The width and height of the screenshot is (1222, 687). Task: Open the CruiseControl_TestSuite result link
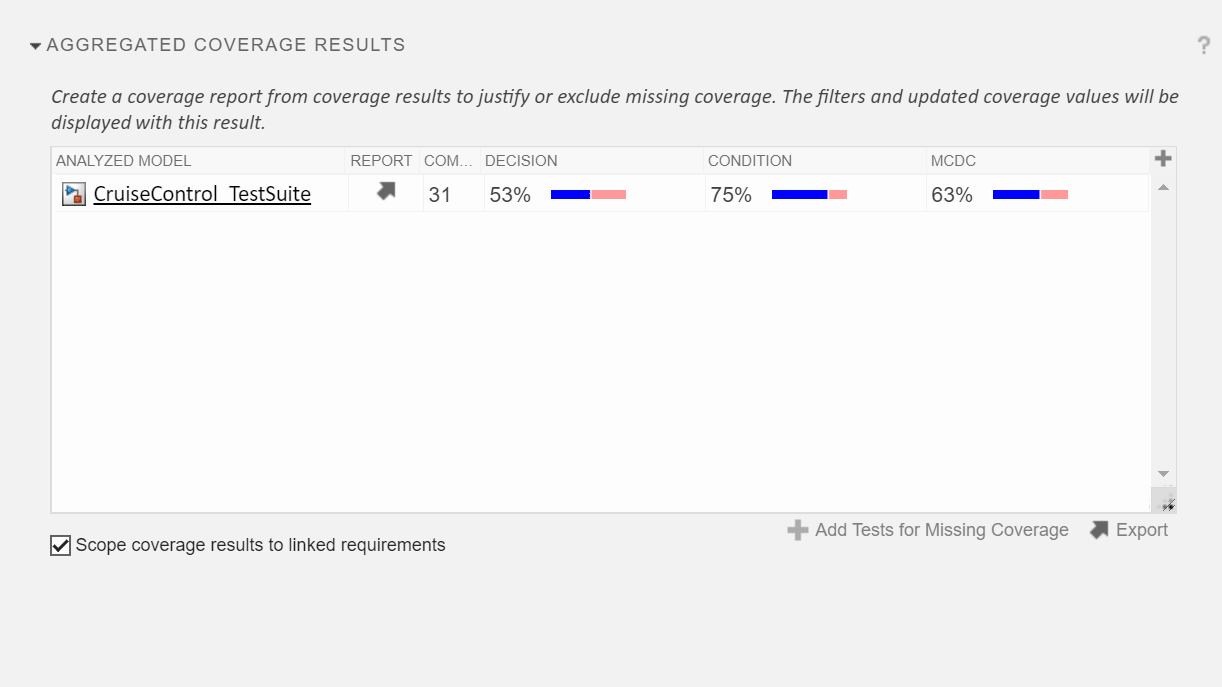201,193
